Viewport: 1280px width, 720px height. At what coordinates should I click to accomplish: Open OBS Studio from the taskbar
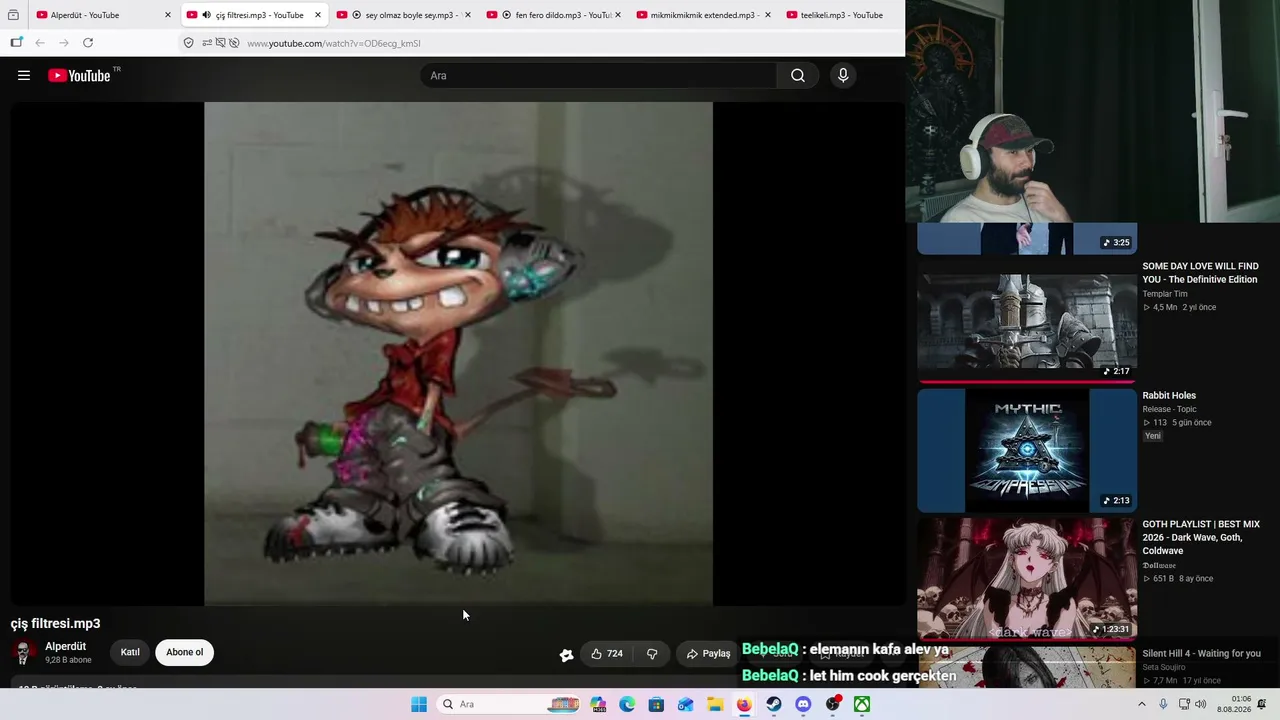(x=833, y=704)
